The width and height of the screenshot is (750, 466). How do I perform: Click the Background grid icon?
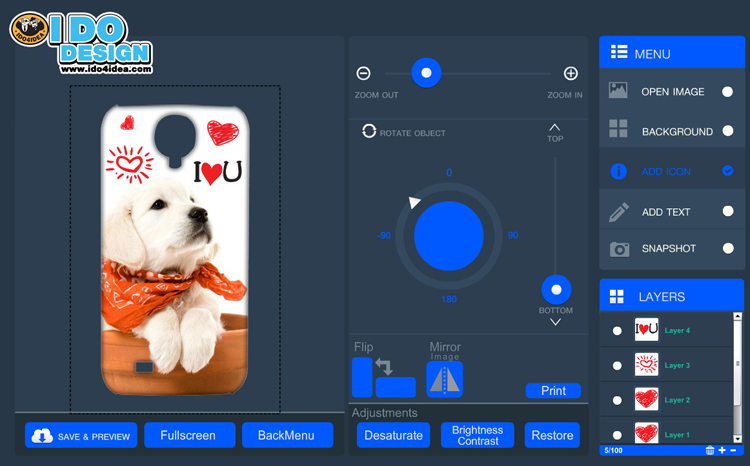[x=618, y=129]
